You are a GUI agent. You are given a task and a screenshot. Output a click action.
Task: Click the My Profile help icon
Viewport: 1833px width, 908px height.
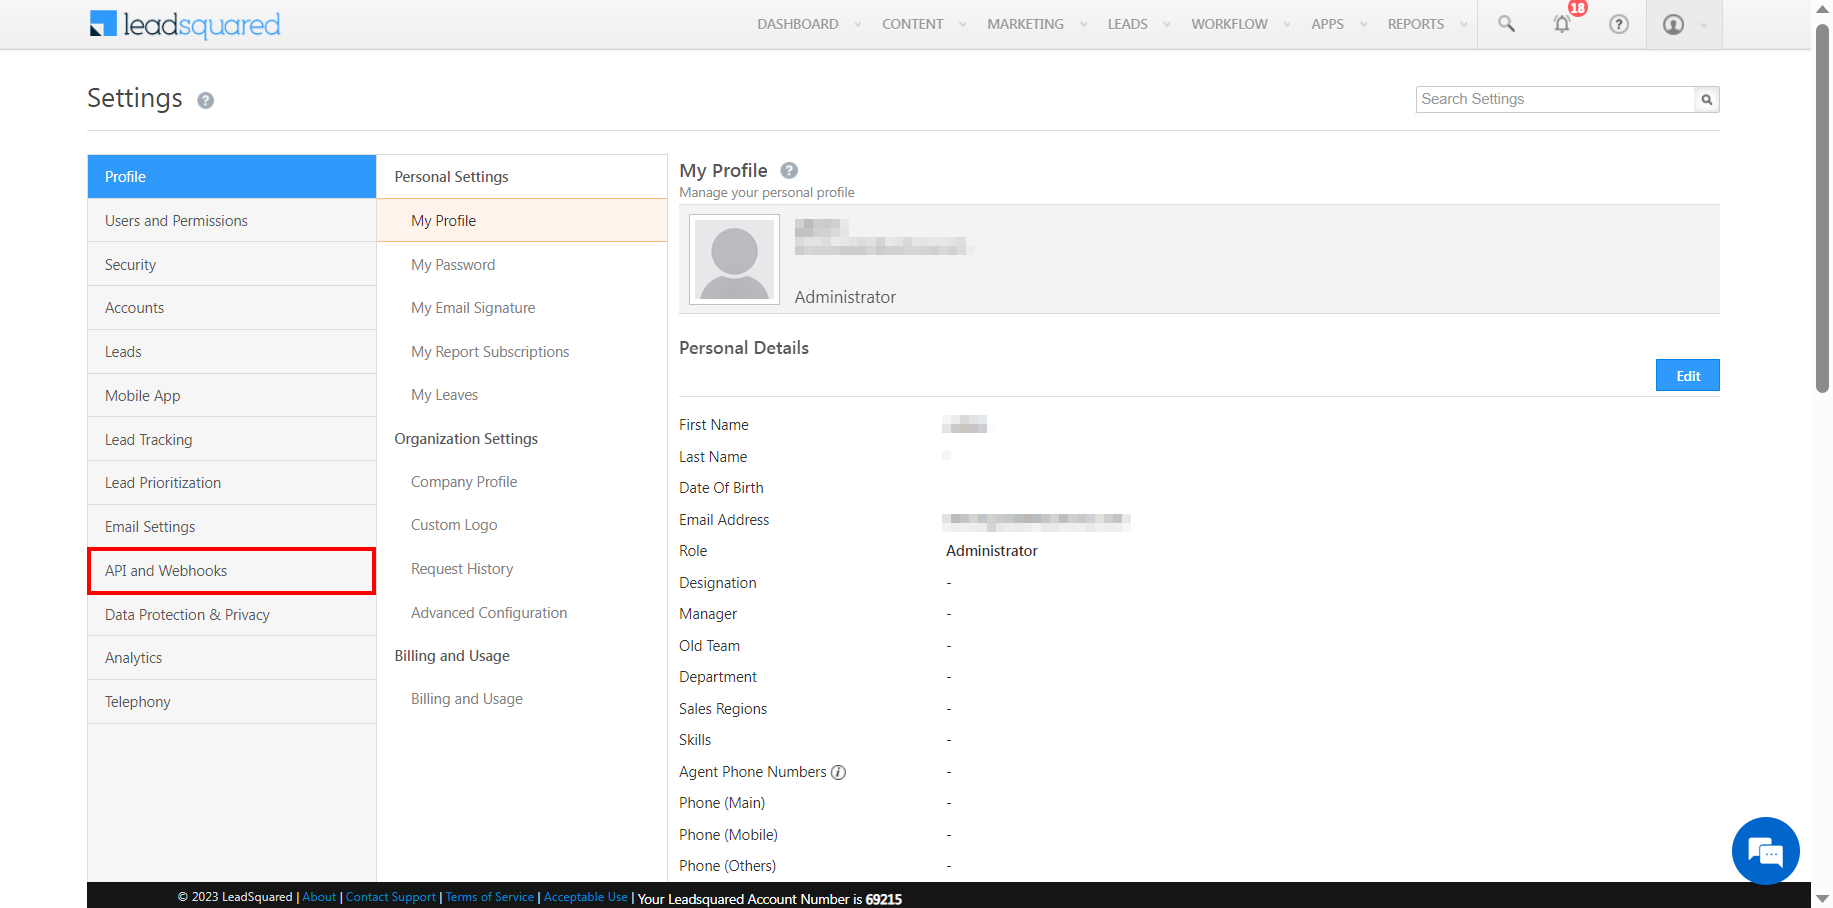789,170
